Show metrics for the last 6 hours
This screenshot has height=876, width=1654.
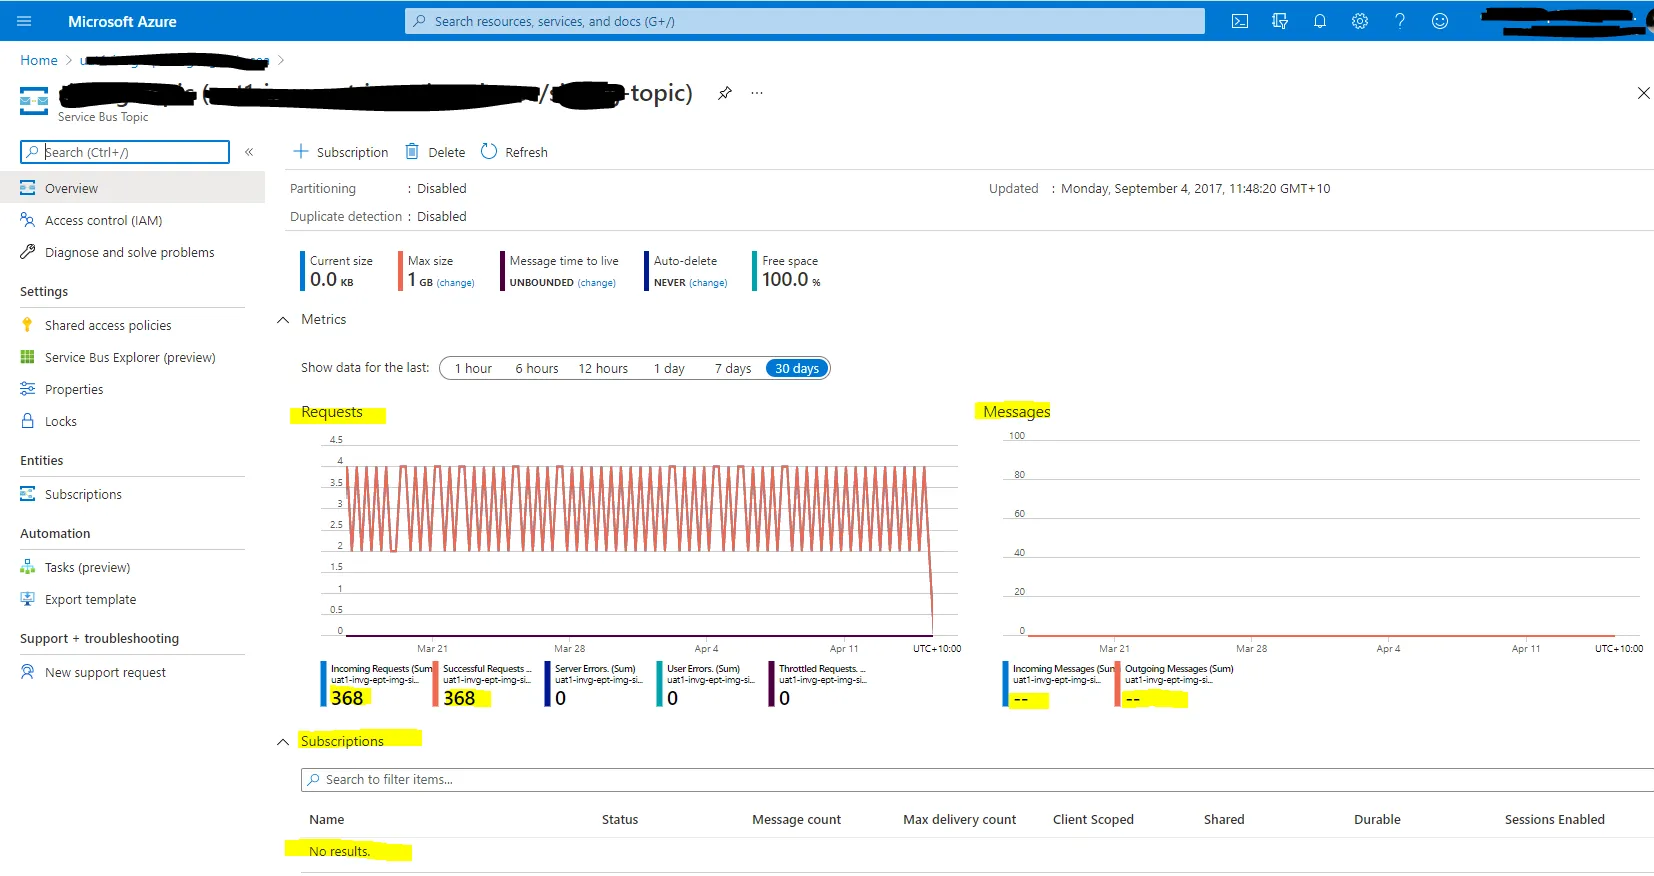coord(537,368)
